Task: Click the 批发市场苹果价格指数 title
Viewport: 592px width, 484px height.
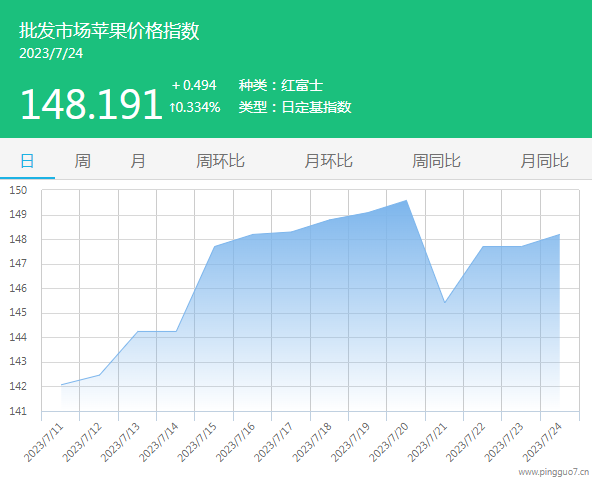Action: [109, 31]
